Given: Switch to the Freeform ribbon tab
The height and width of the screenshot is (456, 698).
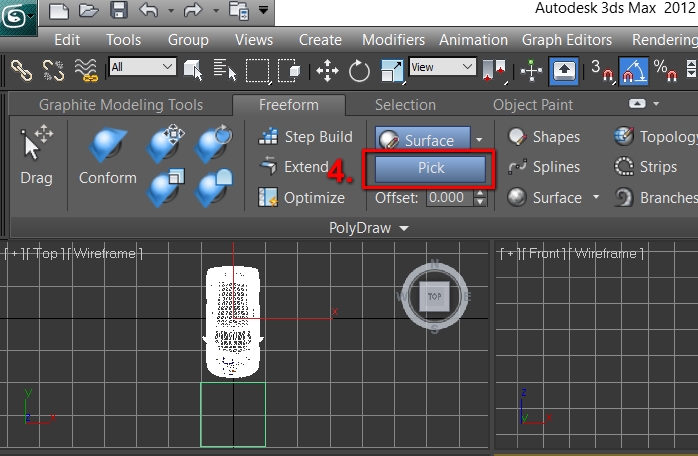Looking at the screenshot, I should click(289, 105).
